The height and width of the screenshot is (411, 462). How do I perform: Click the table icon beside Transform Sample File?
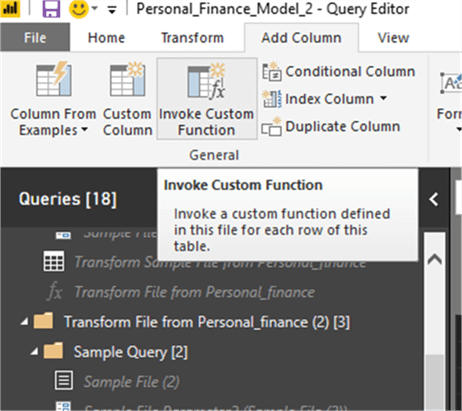[x=54, y=262]
